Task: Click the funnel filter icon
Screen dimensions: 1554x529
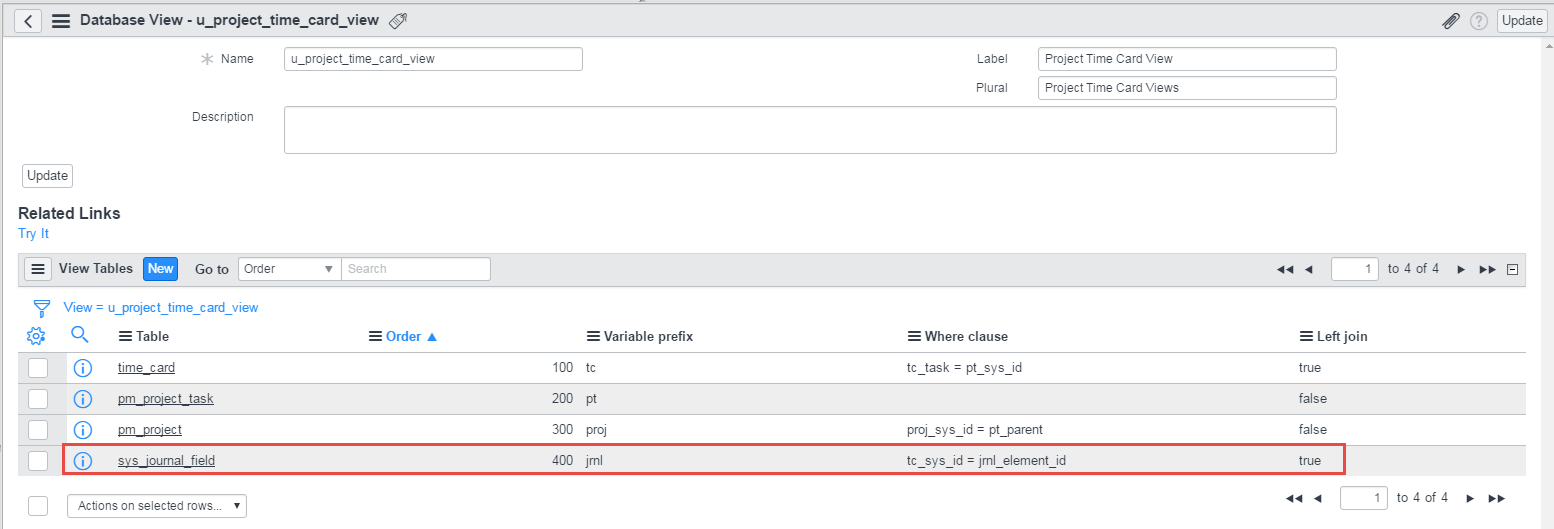Action: [x=42, y=307]
